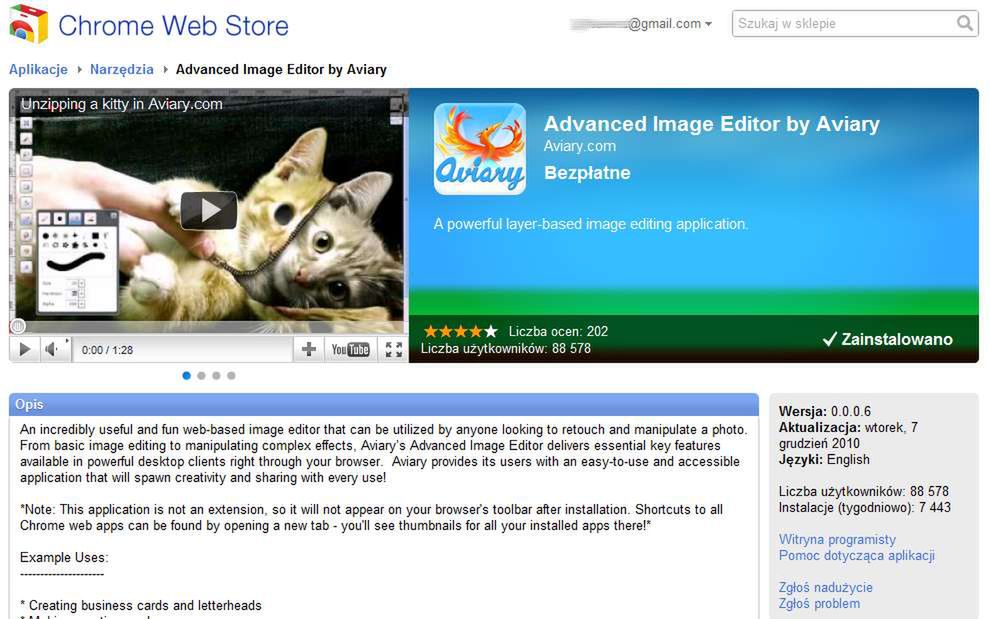This screenshot has height=619, width=990.
Task: Click 'Wersja: 0.0.0.6' text
Action: (825, 411)
